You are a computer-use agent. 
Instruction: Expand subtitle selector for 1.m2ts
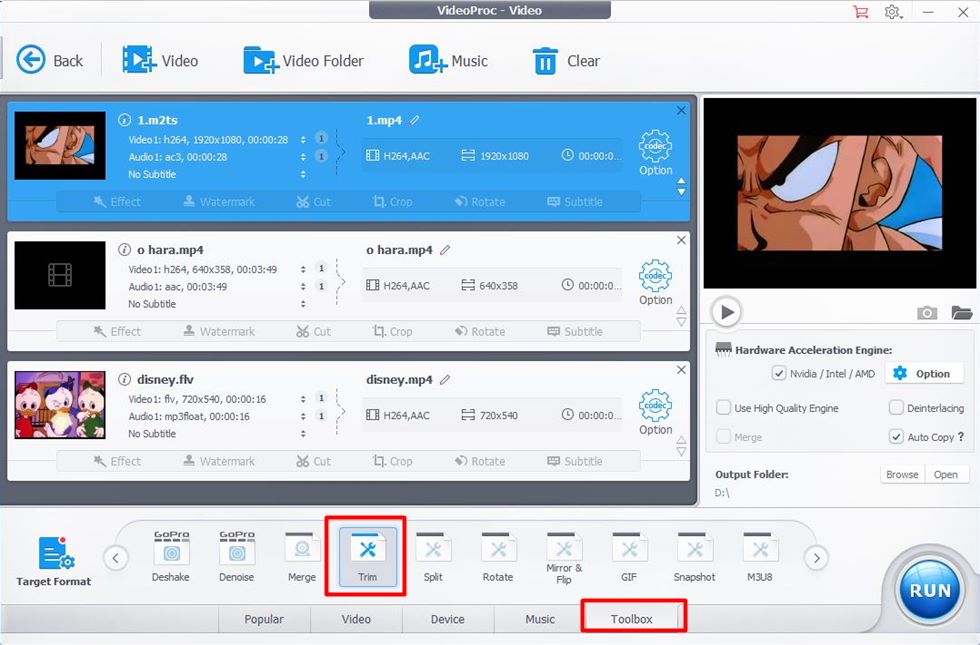tap(302, 174)
